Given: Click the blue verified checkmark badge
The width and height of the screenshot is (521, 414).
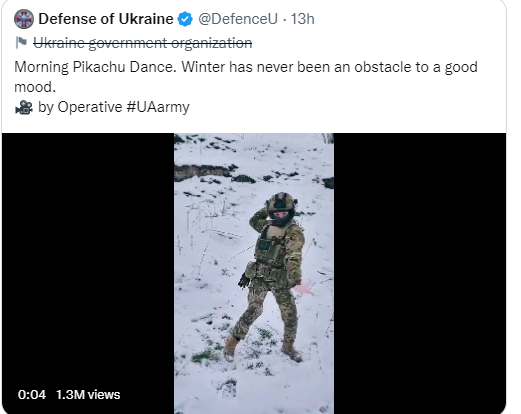Looking at the screenshot, I should tap(185, 19).
